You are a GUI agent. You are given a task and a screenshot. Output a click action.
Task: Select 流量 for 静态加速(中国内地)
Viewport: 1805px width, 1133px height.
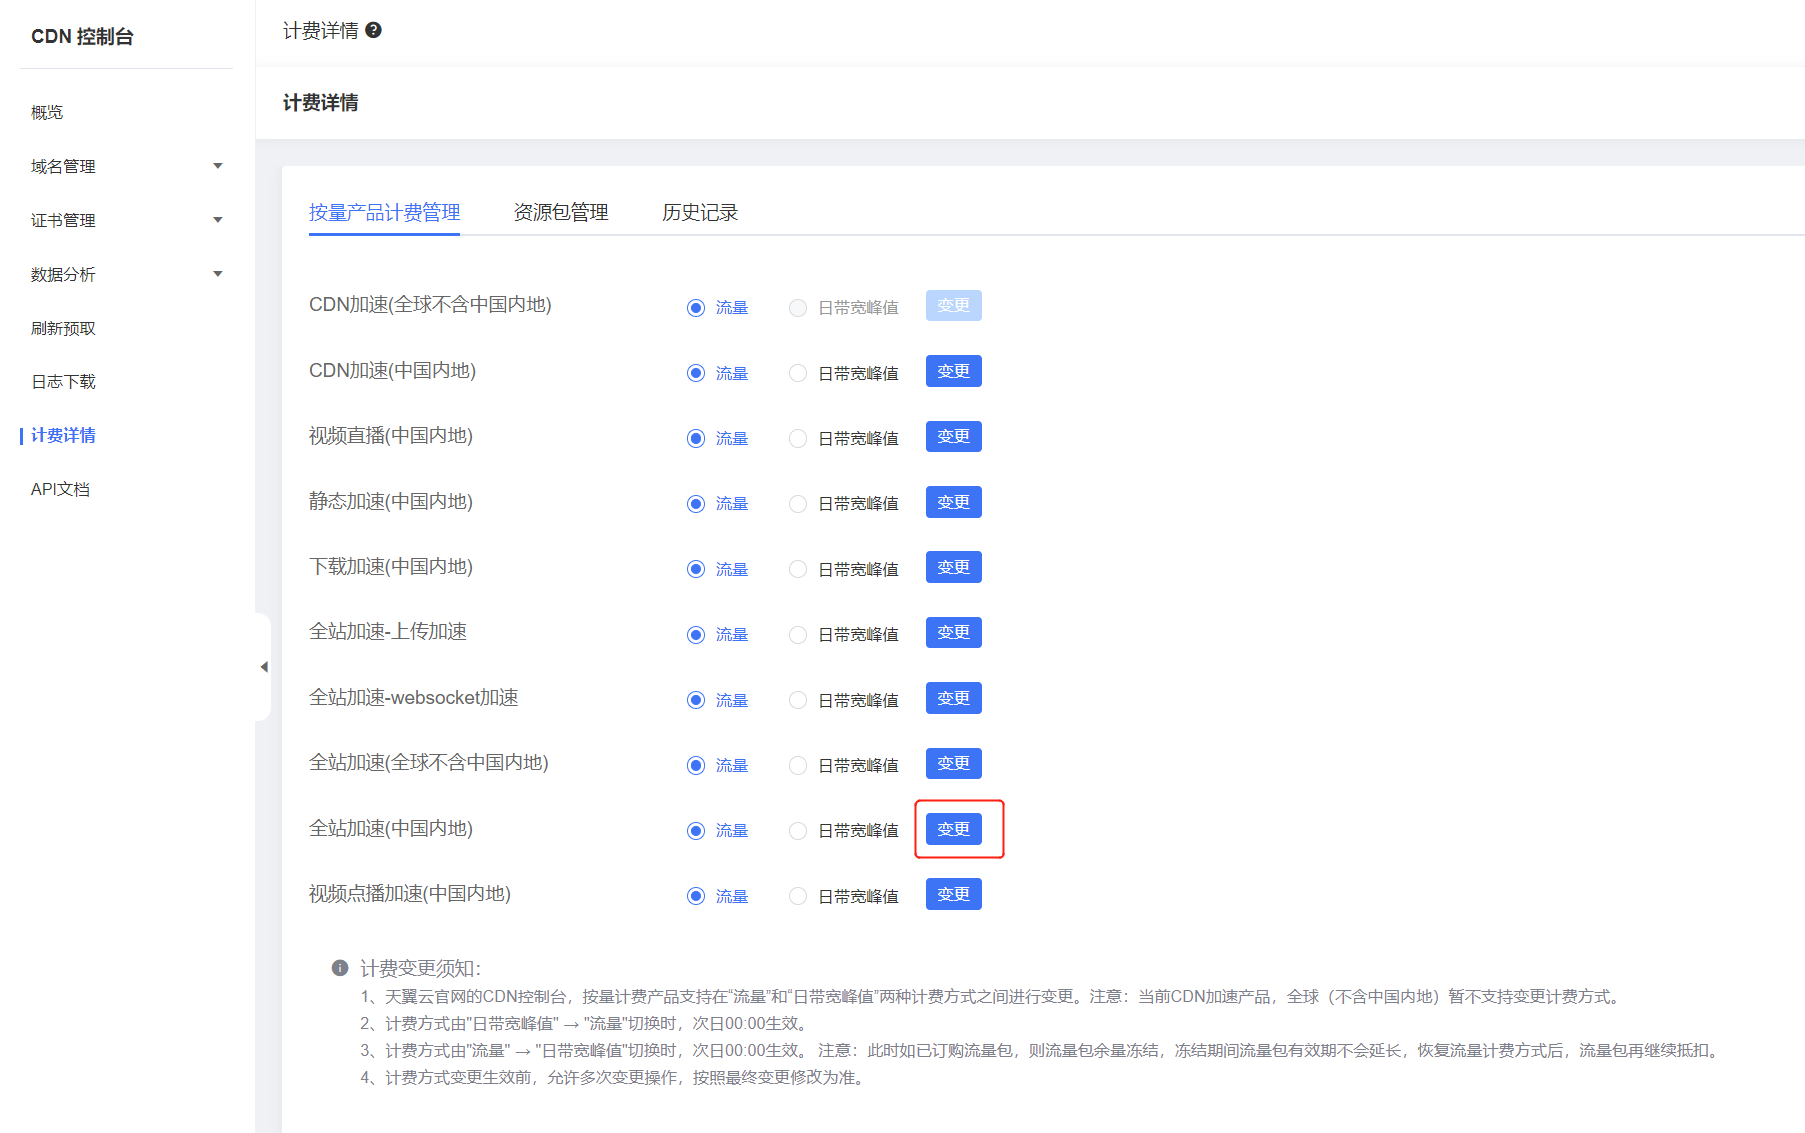click(x=717, y=504)
